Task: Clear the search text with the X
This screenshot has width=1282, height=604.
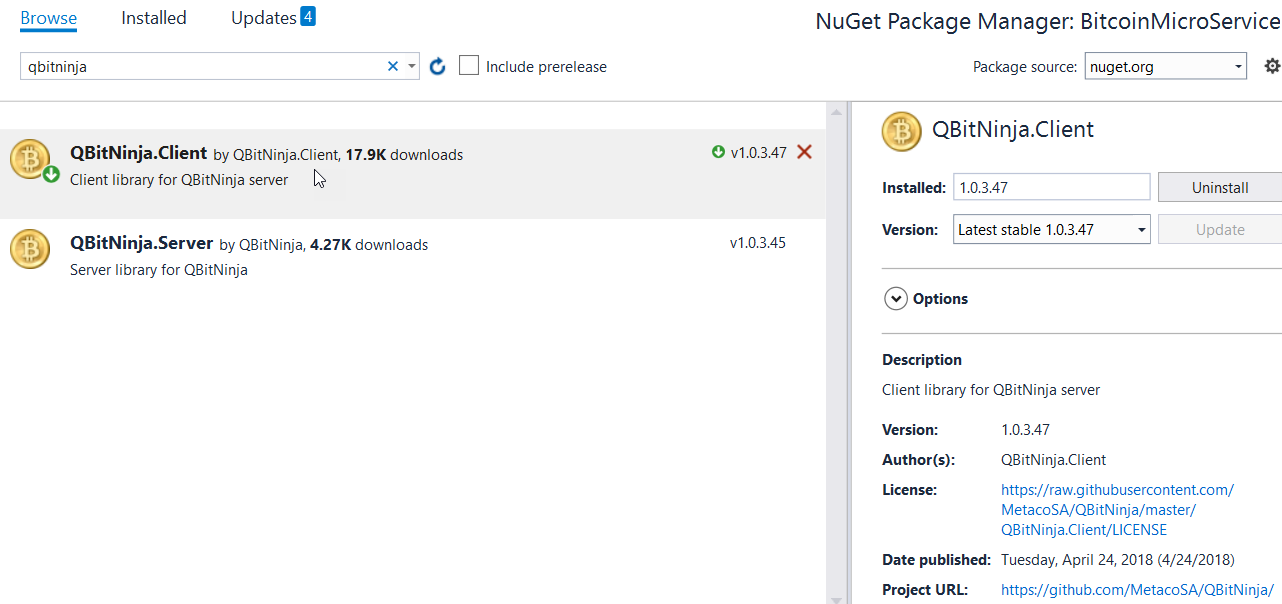Action: 392,67
